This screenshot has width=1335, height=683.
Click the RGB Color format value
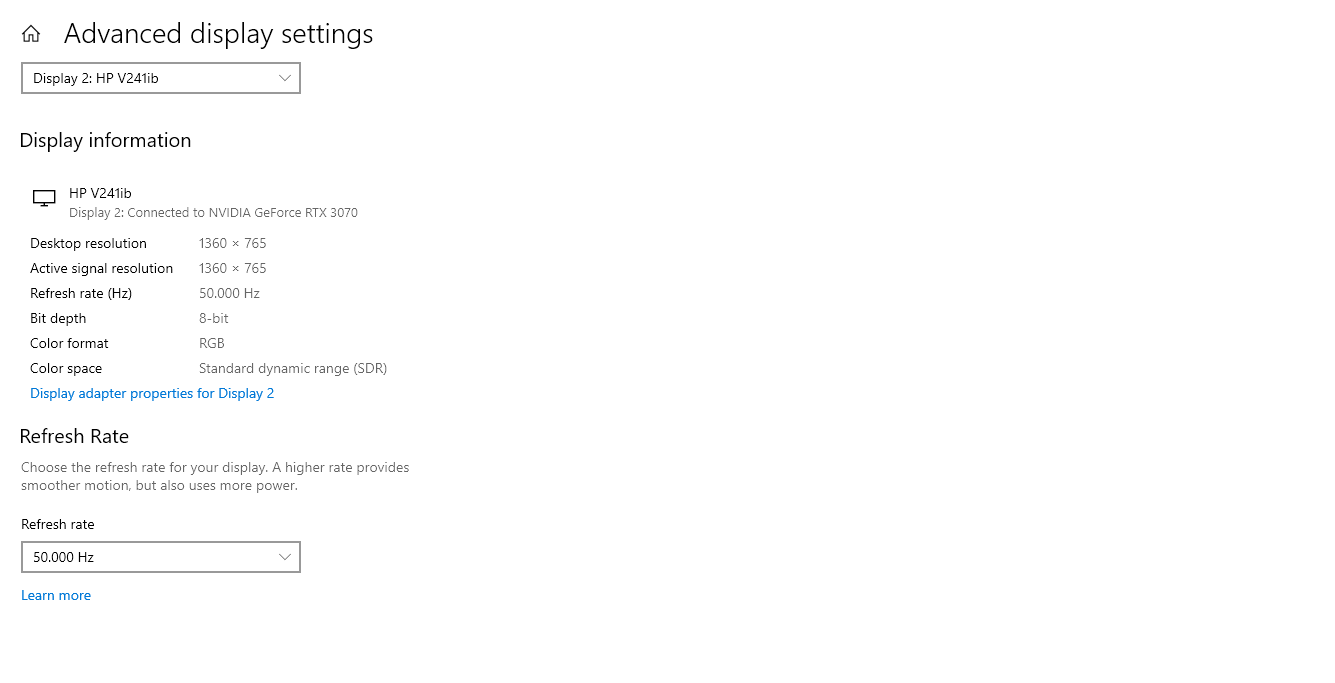tap(211, 343)
